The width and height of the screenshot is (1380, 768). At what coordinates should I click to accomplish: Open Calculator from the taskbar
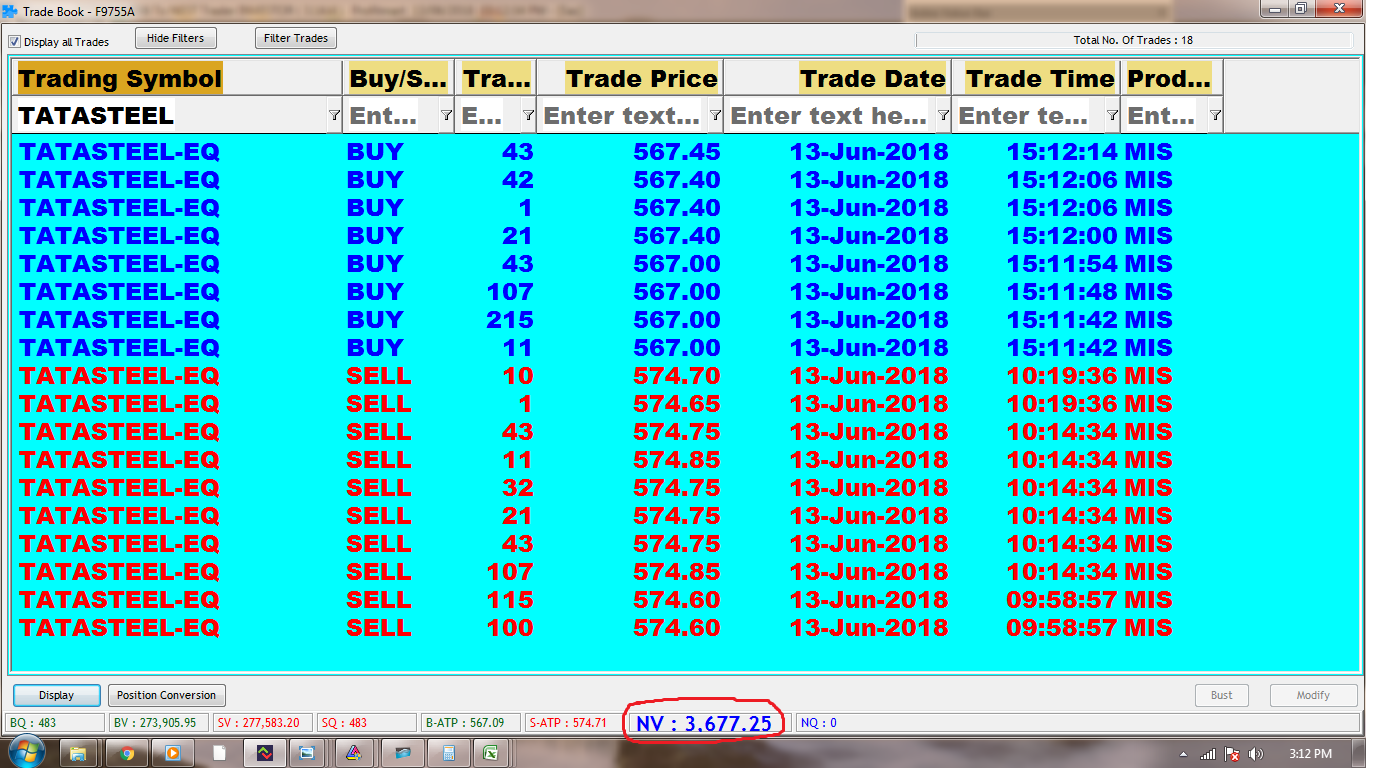[x=447, y=753]
